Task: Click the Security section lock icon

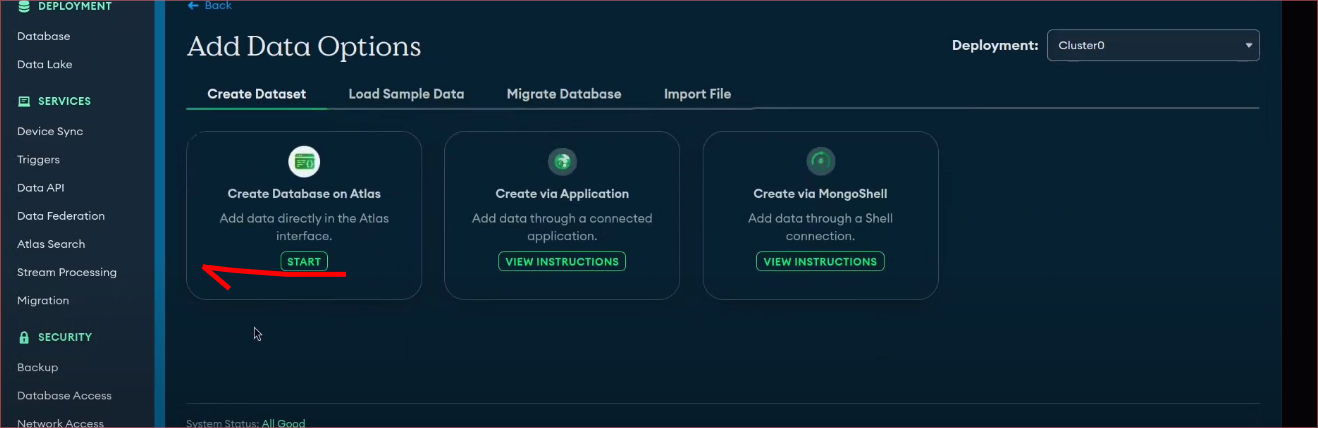Action: pyautogui.click(x=24, y=337)
